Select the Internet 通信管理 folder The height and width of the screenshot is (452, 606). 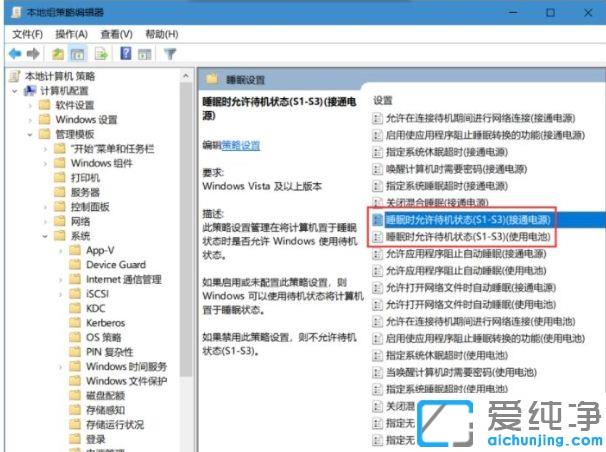(124, 279)
